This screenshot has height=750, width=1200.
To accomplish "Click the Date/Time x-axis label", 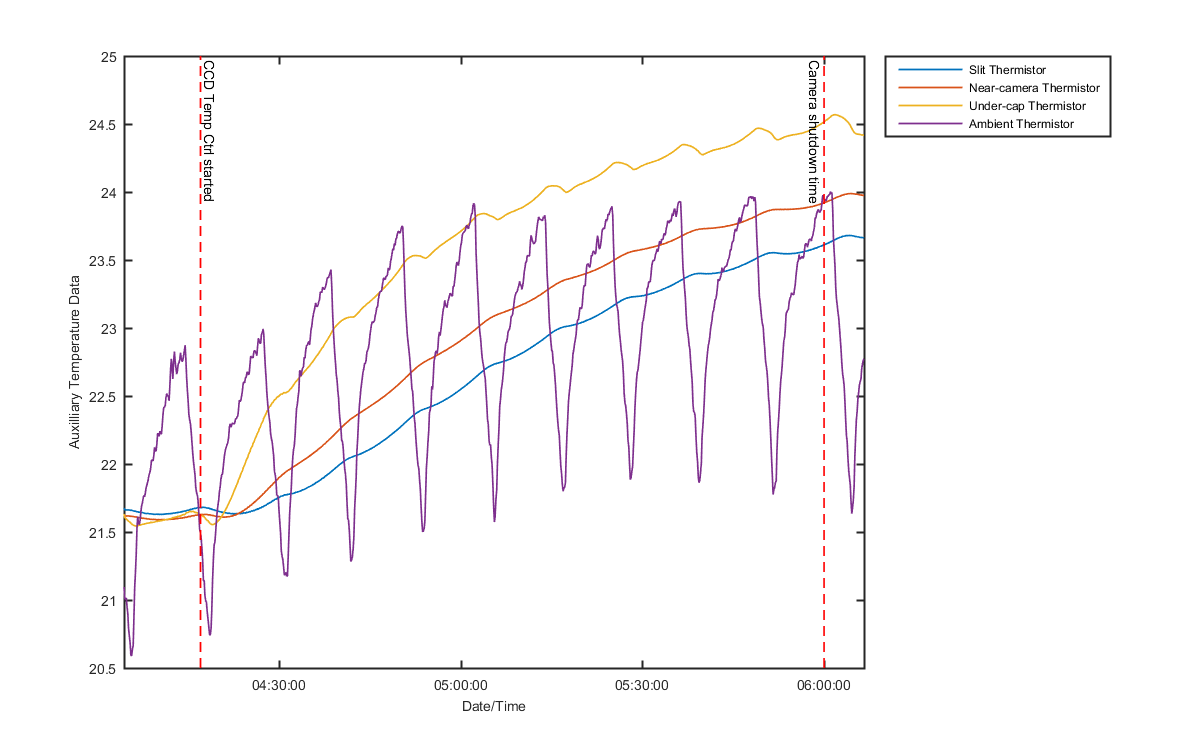I will [493, 706].
